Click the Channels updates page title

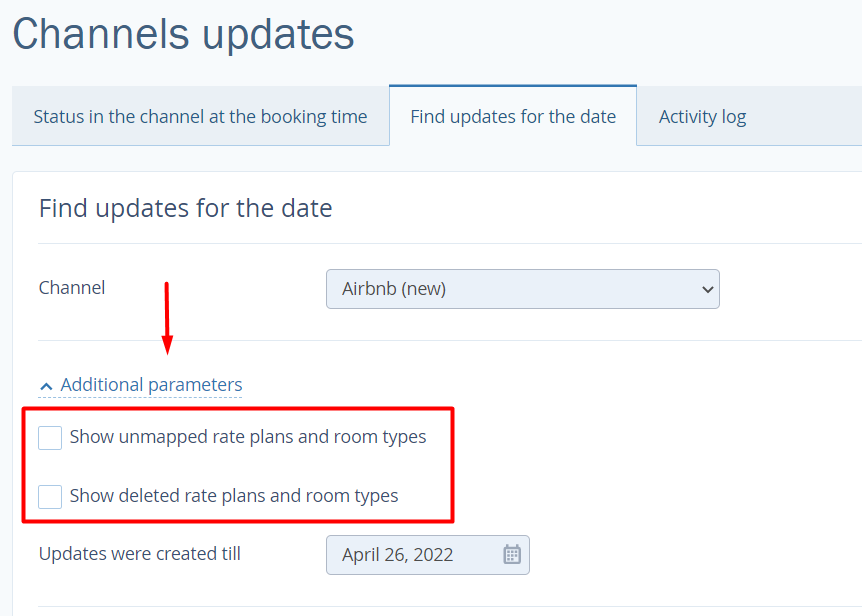[183, 34]
